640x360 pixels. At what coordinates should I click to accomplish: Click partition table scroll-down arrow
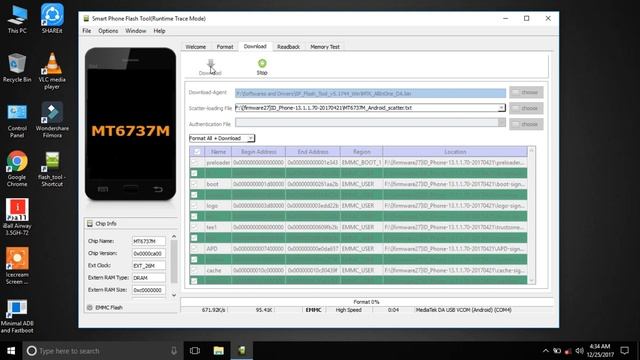531,280
